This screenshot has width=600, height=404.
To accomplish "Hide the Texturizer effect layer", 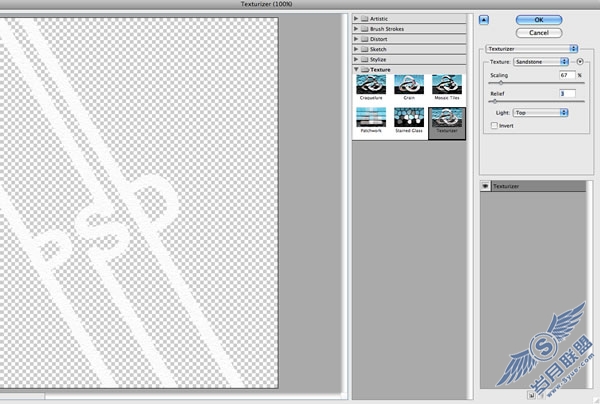I will (485, 186).
